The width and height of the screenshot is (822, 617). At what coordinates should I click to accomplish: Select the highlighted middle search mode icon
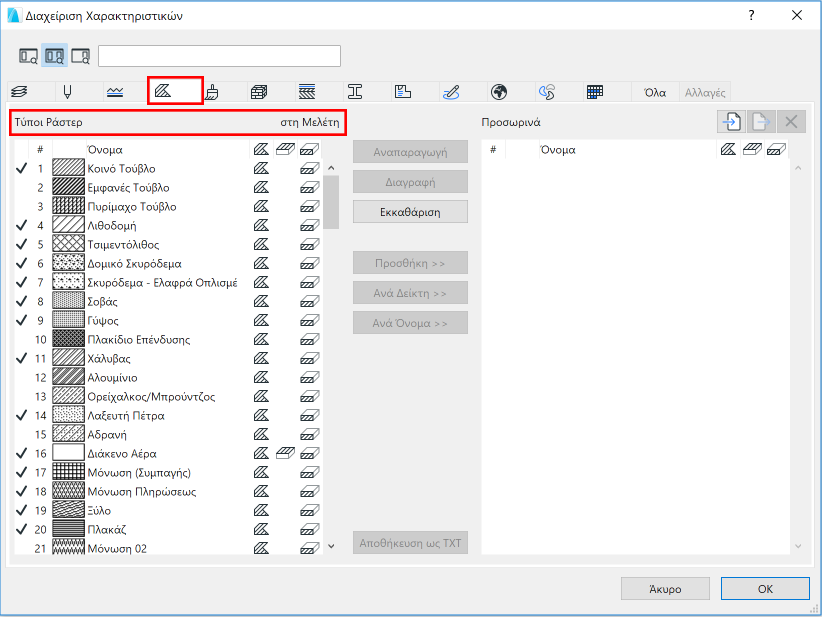coord(55,56)
